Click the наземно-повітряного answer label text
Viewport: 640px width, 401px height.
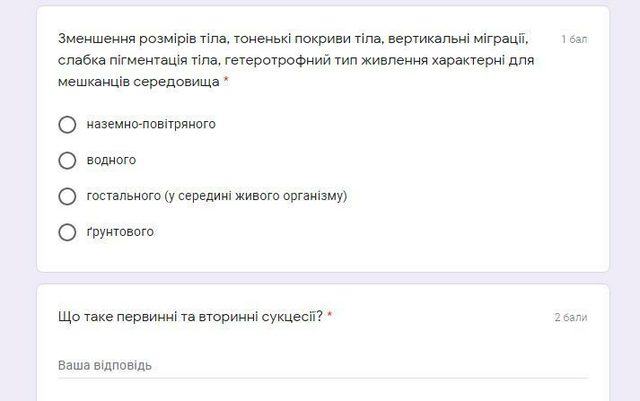151,124
